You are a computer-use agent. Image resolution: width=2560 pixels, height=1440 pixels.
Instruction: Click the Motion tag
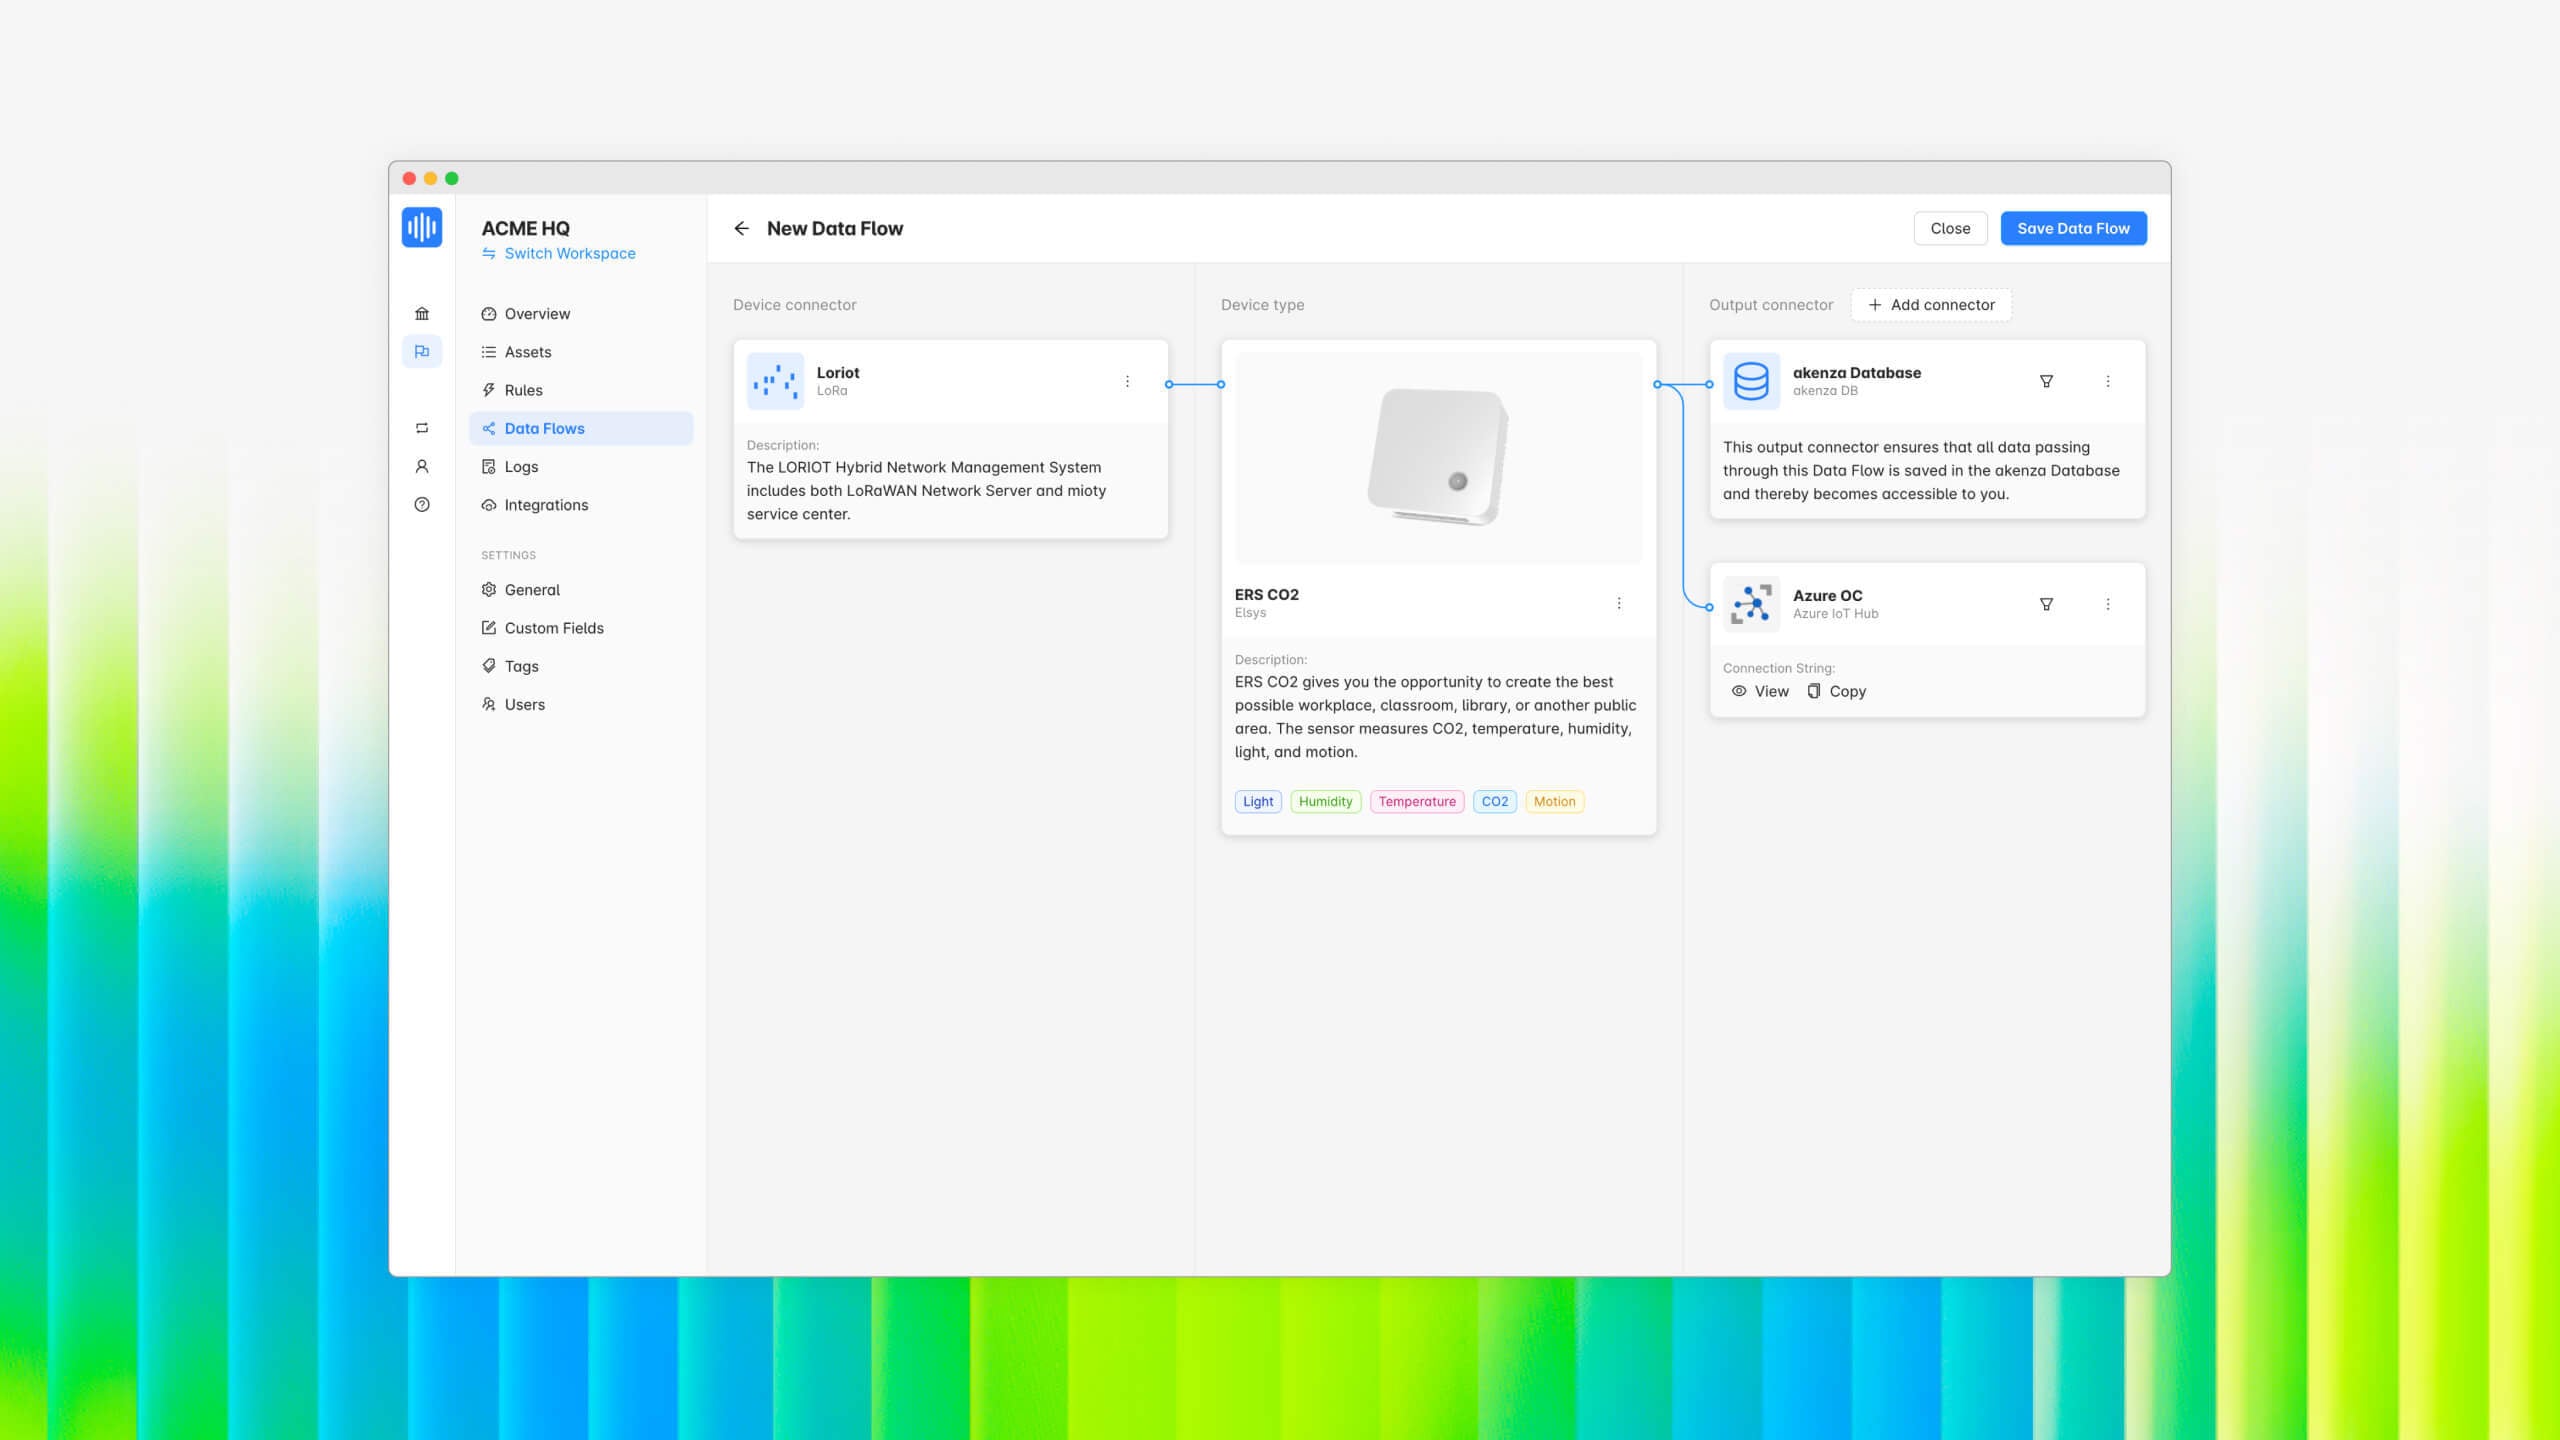pos(1554,801)
